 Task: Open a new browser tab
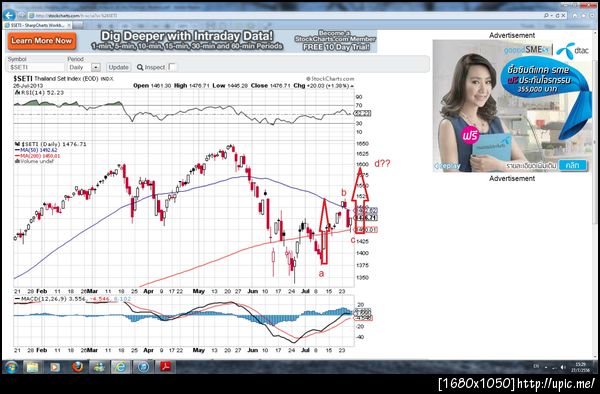click(78, 25)
